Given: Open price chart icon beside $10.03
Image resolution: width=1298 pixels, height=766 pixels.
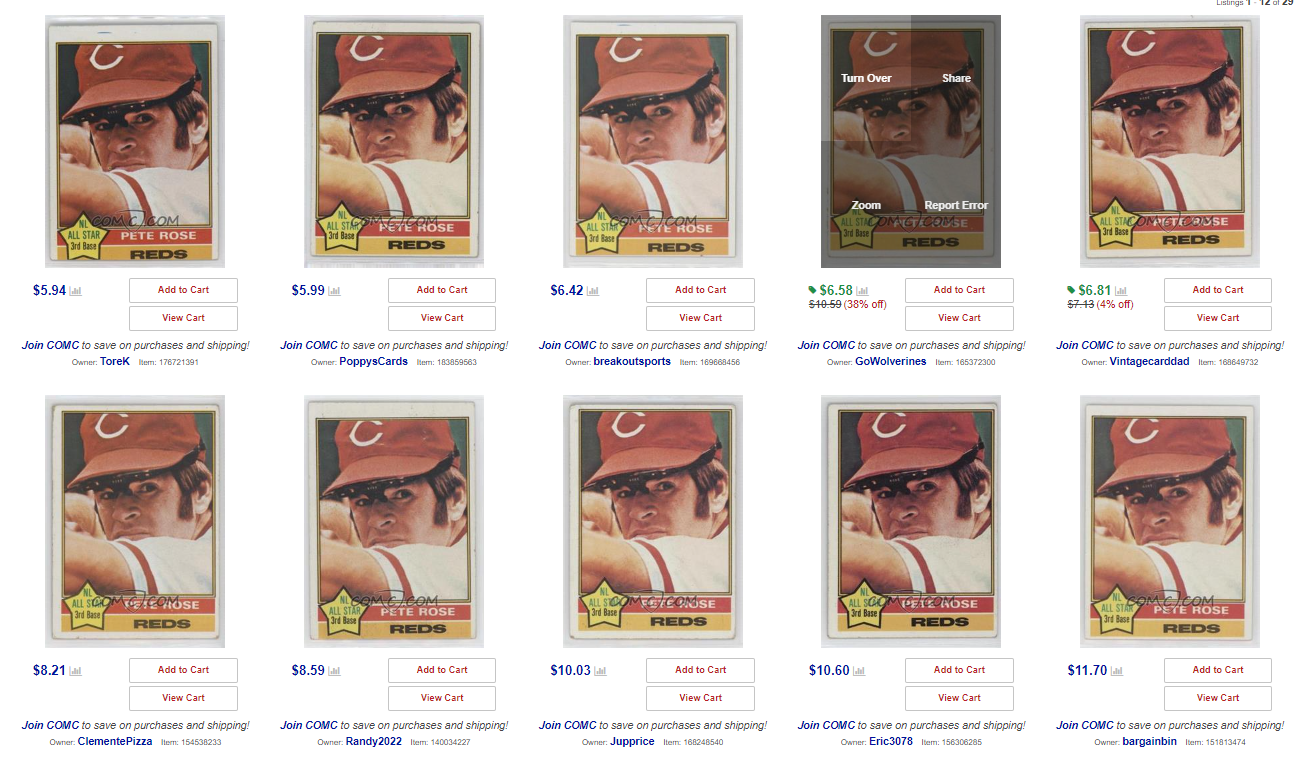Looking at the screenshot, I should click(x=601, y=671).
